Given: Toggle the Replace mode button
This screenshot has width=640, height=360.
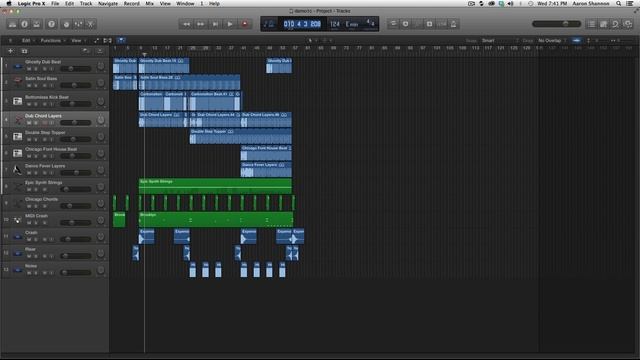Looking at the screenshot, I should tap(405, 24).
